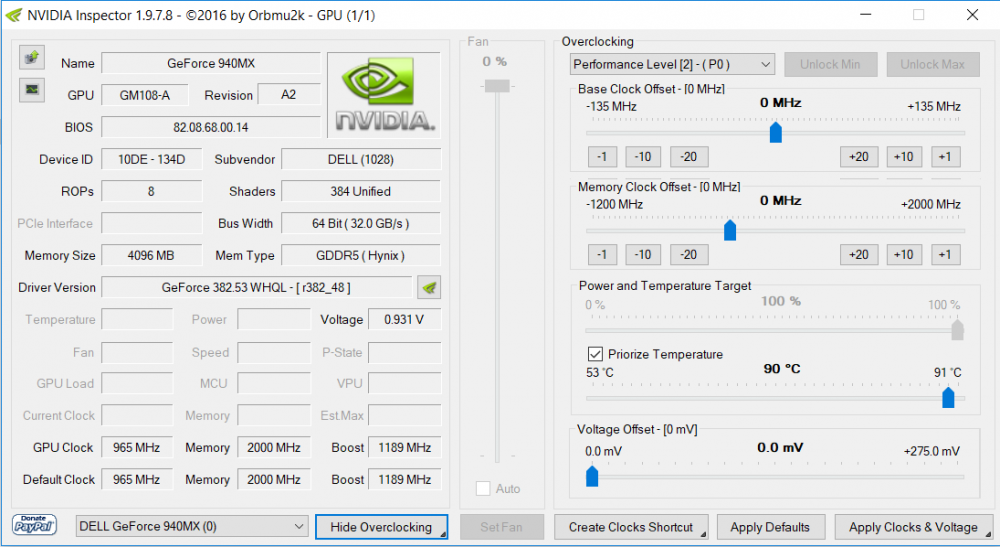Click the BIOS field 82.08.68.00.14

[211, 128]
